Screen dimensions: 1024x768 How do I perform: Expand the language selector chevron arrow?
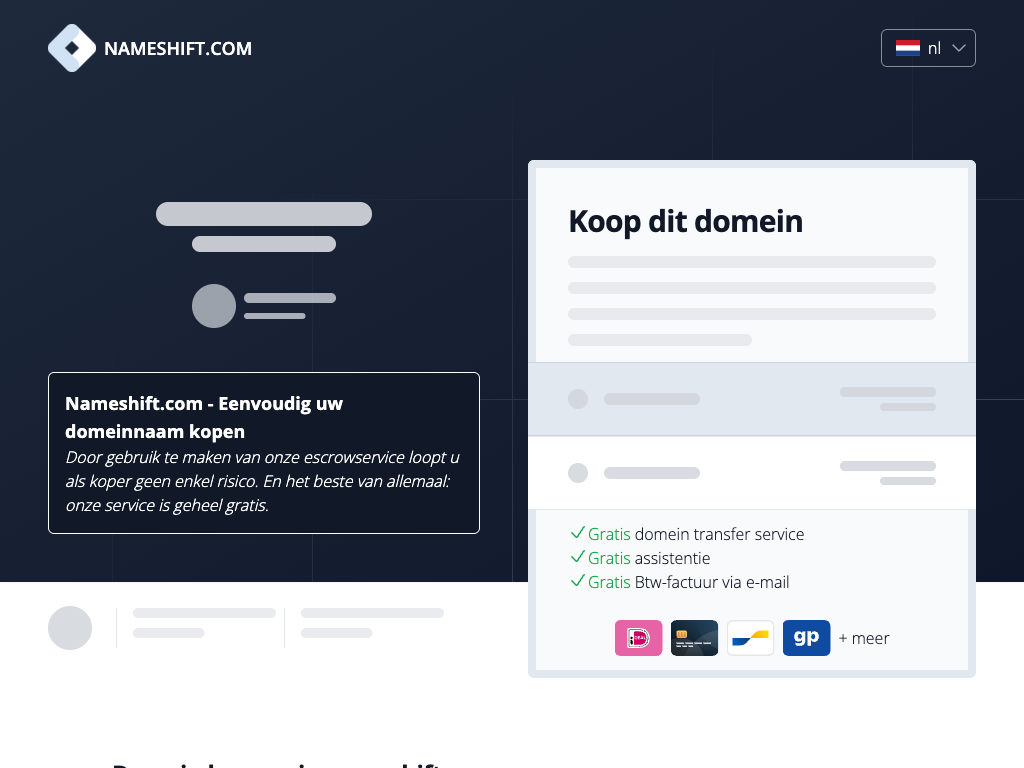click(x=958, y=48)
